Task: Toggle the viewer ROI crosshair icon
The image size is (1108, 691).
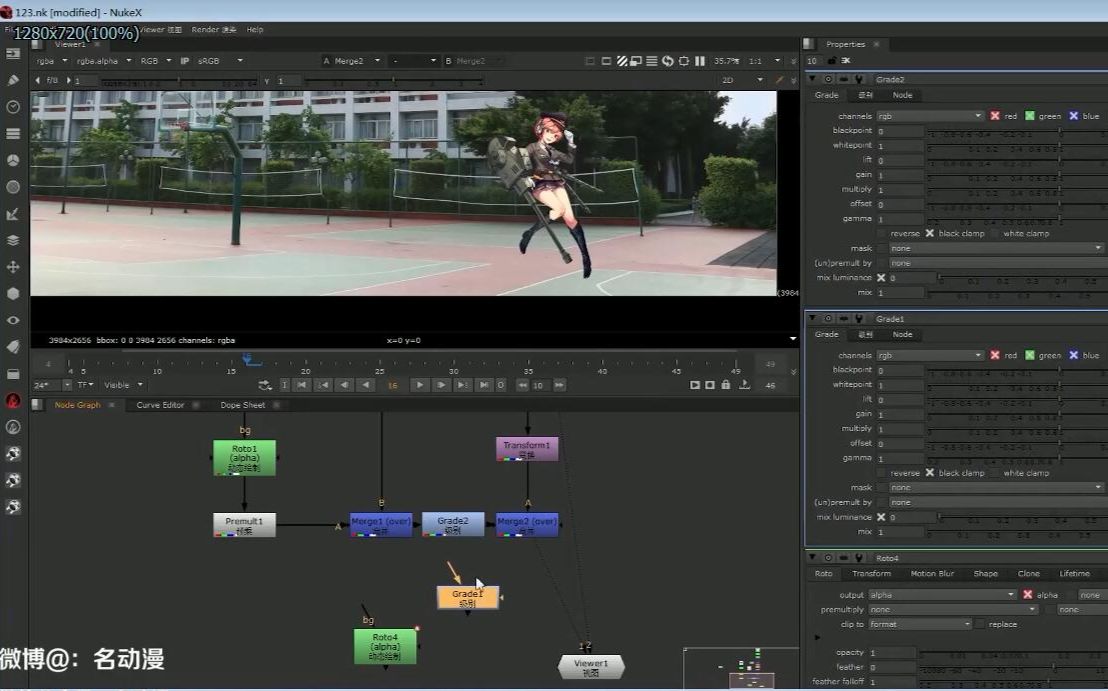Action: (x=683, y=61)
